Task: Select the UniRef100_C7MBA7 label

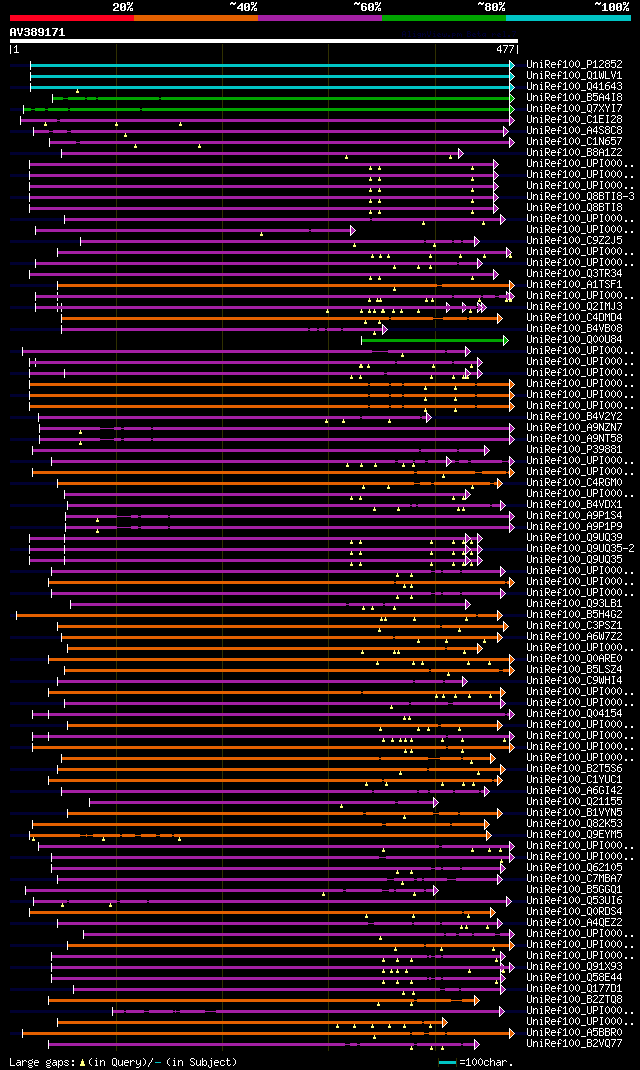Action: pyautogui.click(x=574, y=878)
